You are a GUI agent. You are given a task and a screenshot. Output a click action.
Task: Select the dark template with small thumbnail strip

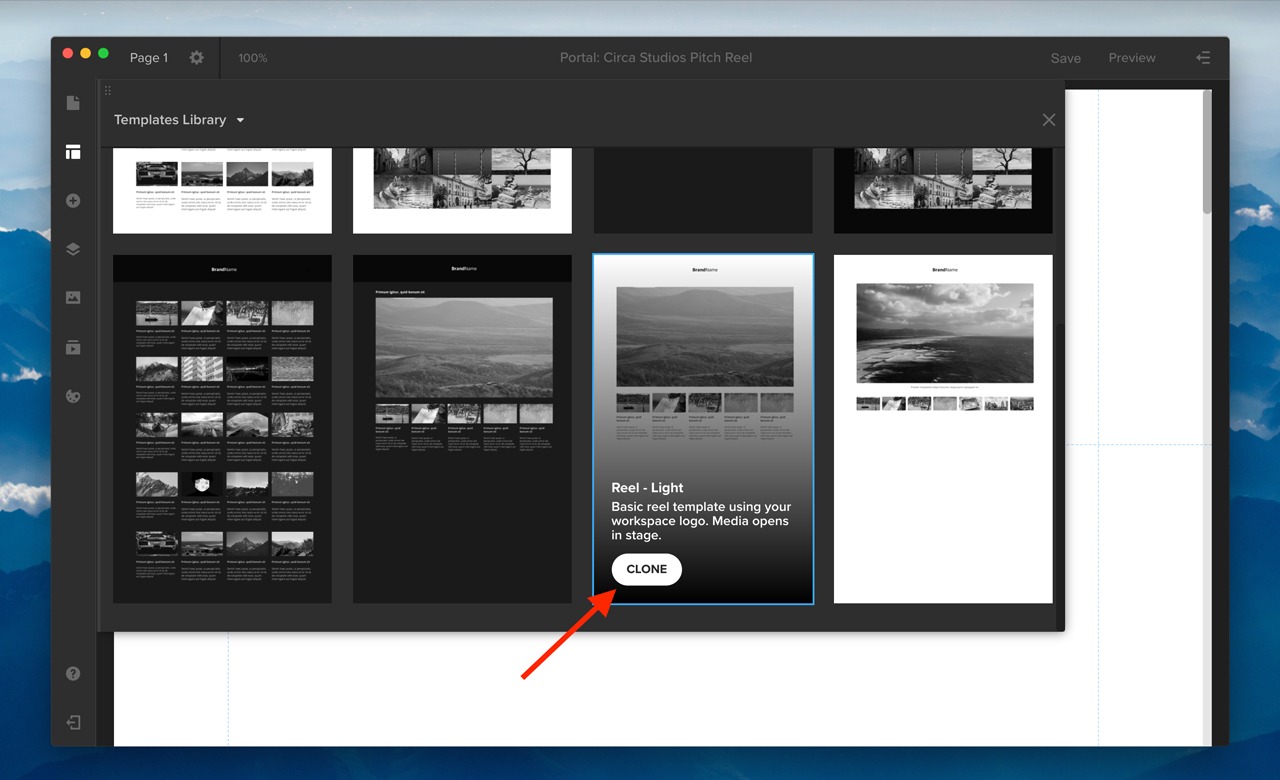462,429
